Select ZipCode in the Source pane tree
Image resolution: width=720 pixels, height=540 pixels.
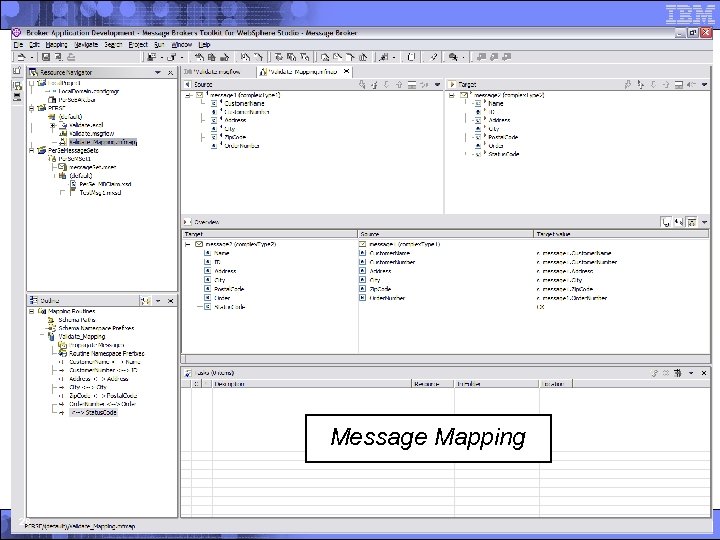(235, 137)
